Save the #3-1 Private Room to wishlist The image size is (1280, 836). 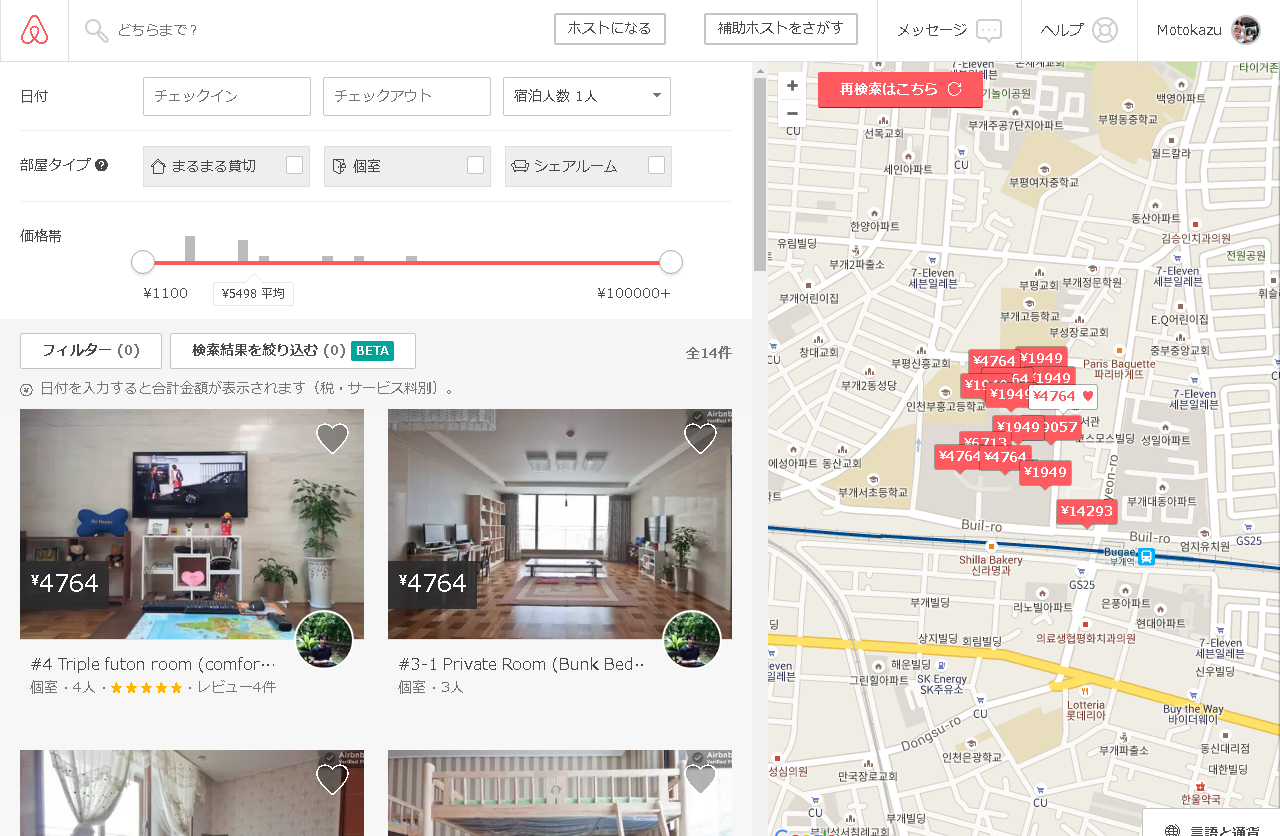click(x=700, y=437)
